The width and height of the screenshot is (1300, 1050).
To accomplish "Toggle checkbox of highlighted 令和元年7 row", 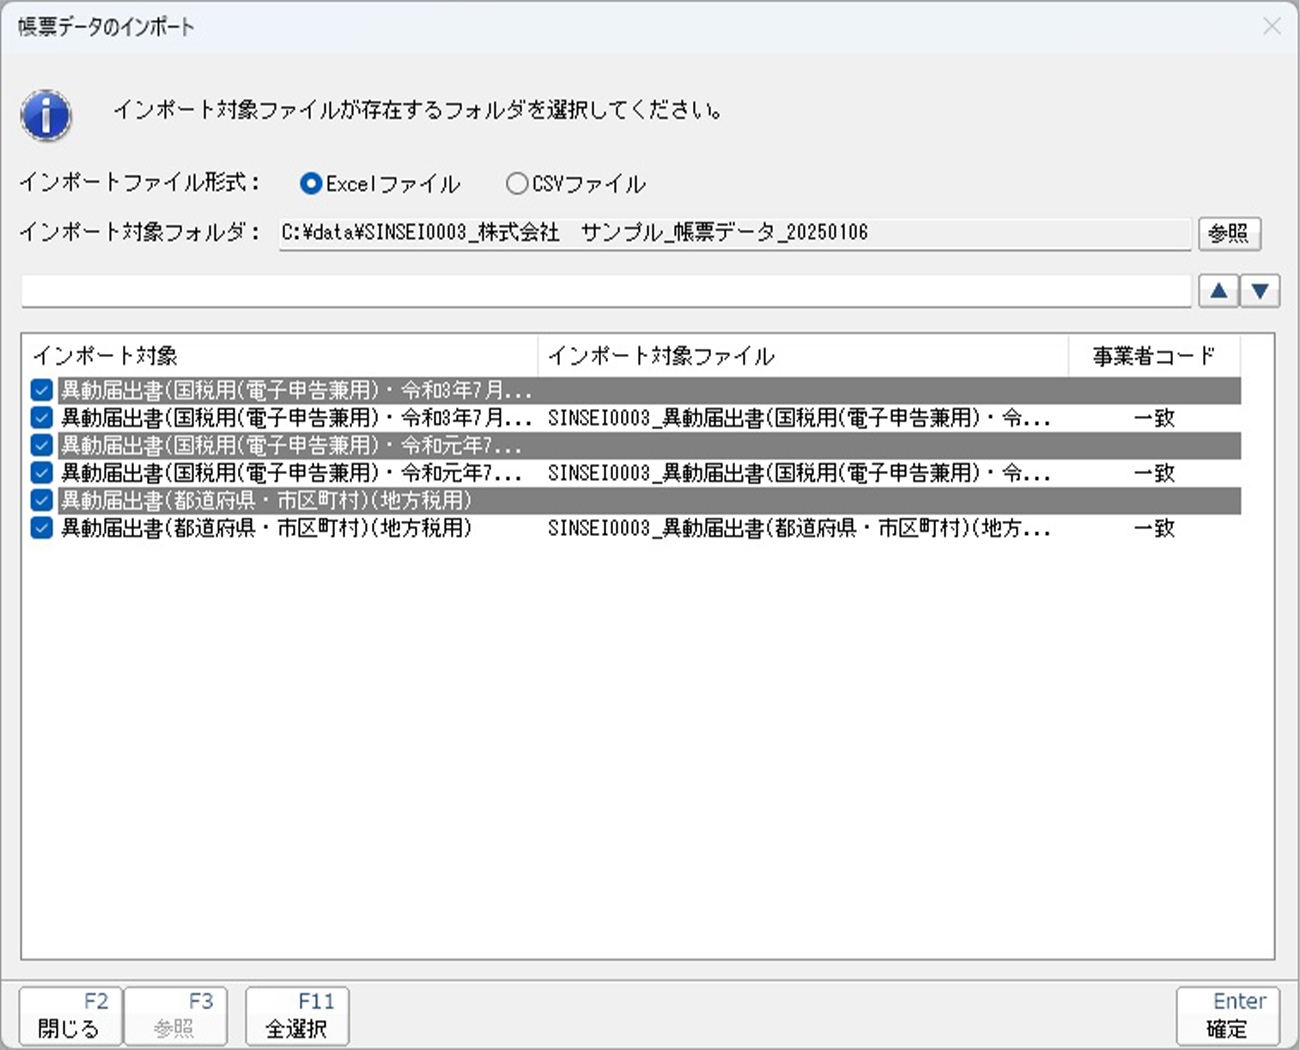I will (41, 445).
